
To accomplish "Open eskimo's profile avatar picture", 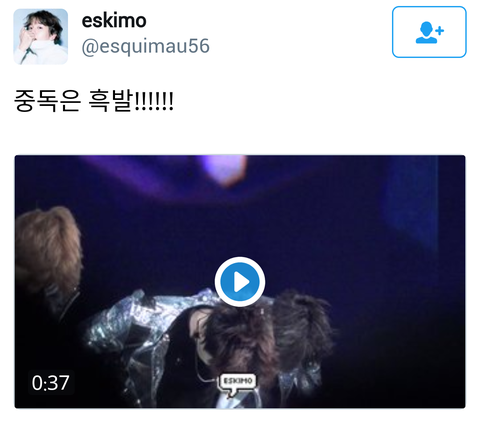I will tap(41, 36).
